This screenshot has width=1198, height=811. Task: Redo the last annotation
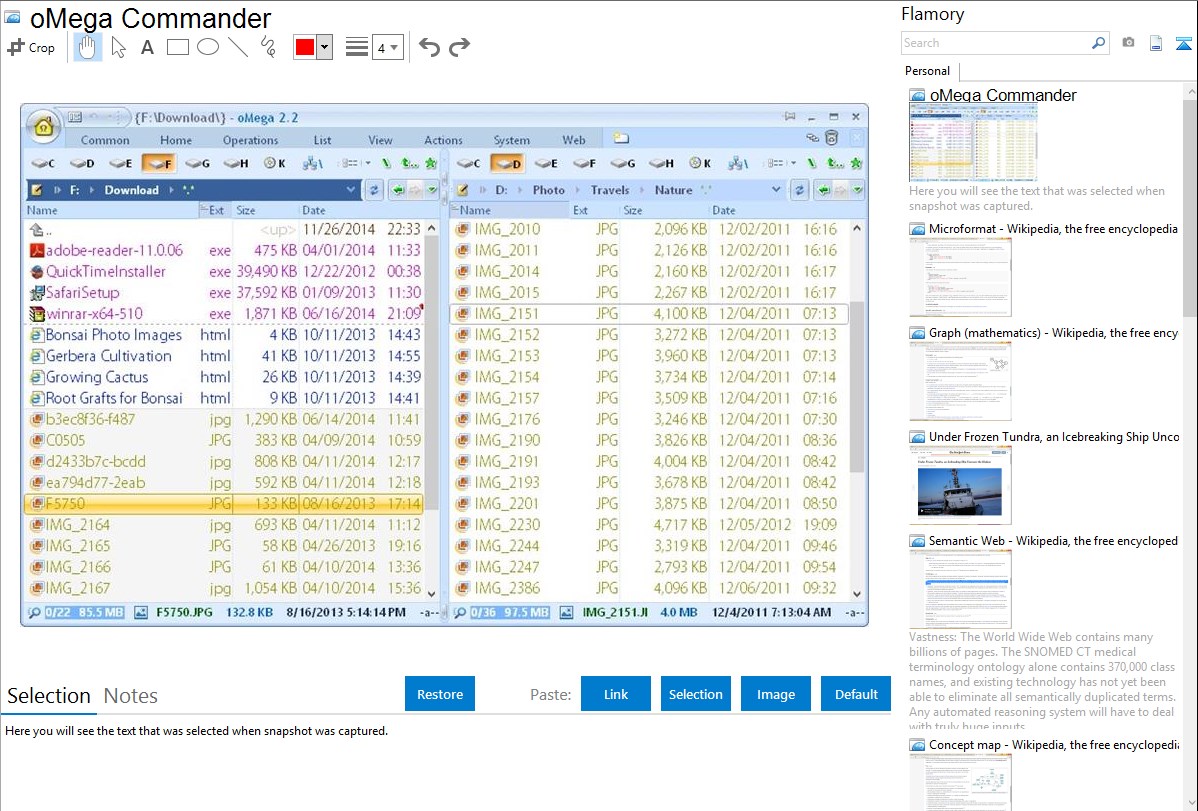459,47
